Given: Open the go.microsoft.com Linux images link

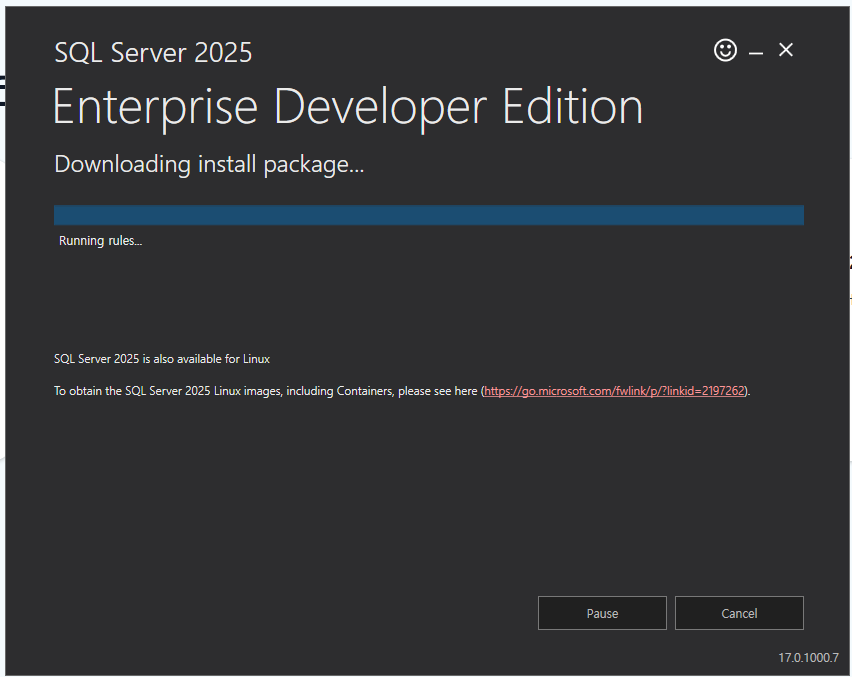Looking at the screenshot, I should (x=614, y=391).
